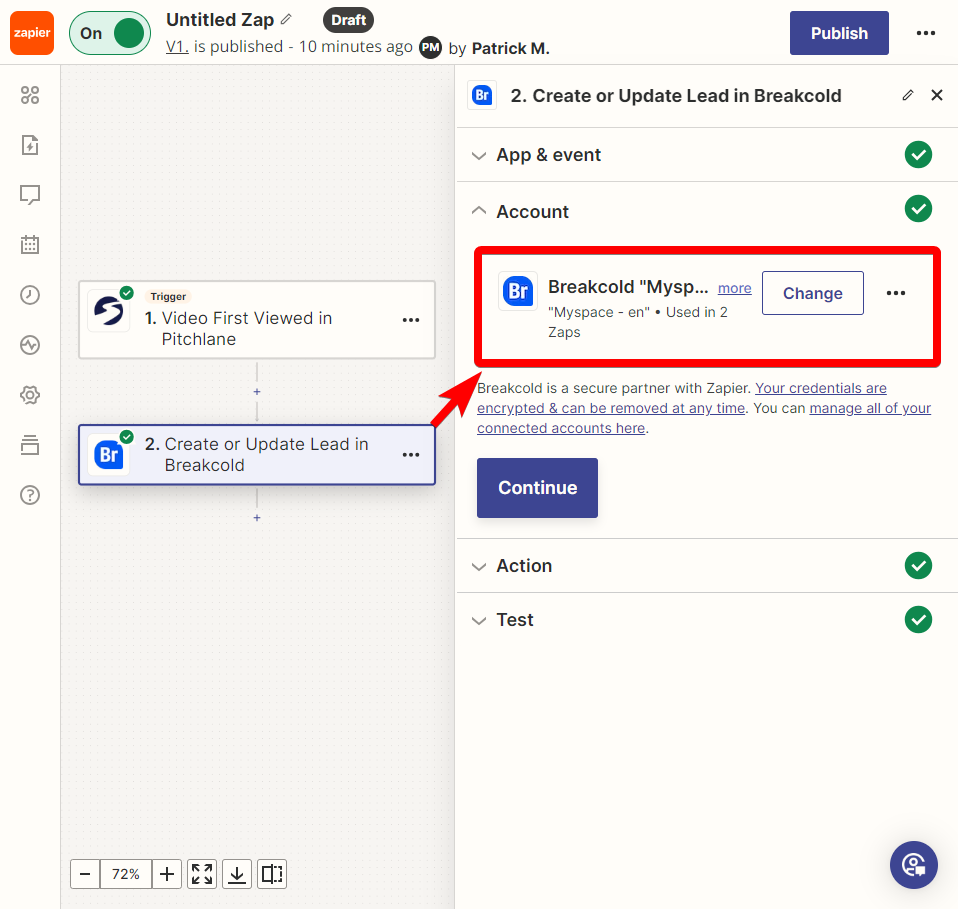Add step after Breakcold action
The width and height of the screenshot is (958, 909).
pos(257,518)
